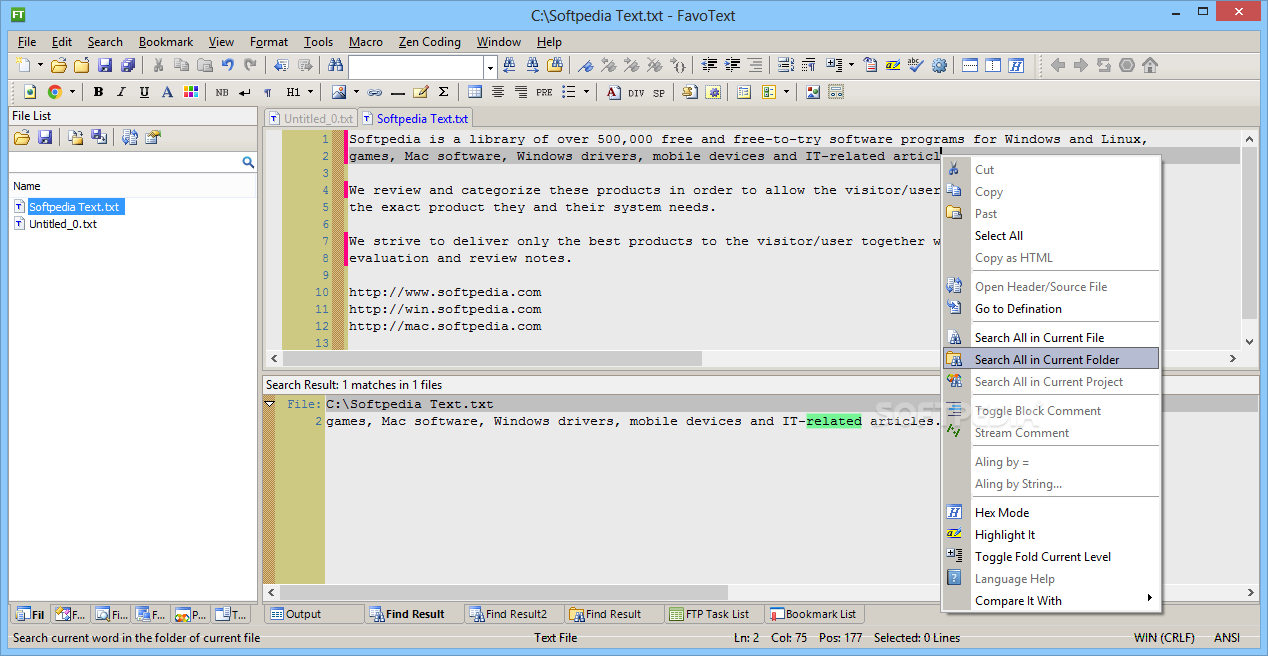
Task: Click the Home icon in navigation toolbar
Action: pyautogui.click(x=1150, y=65)
